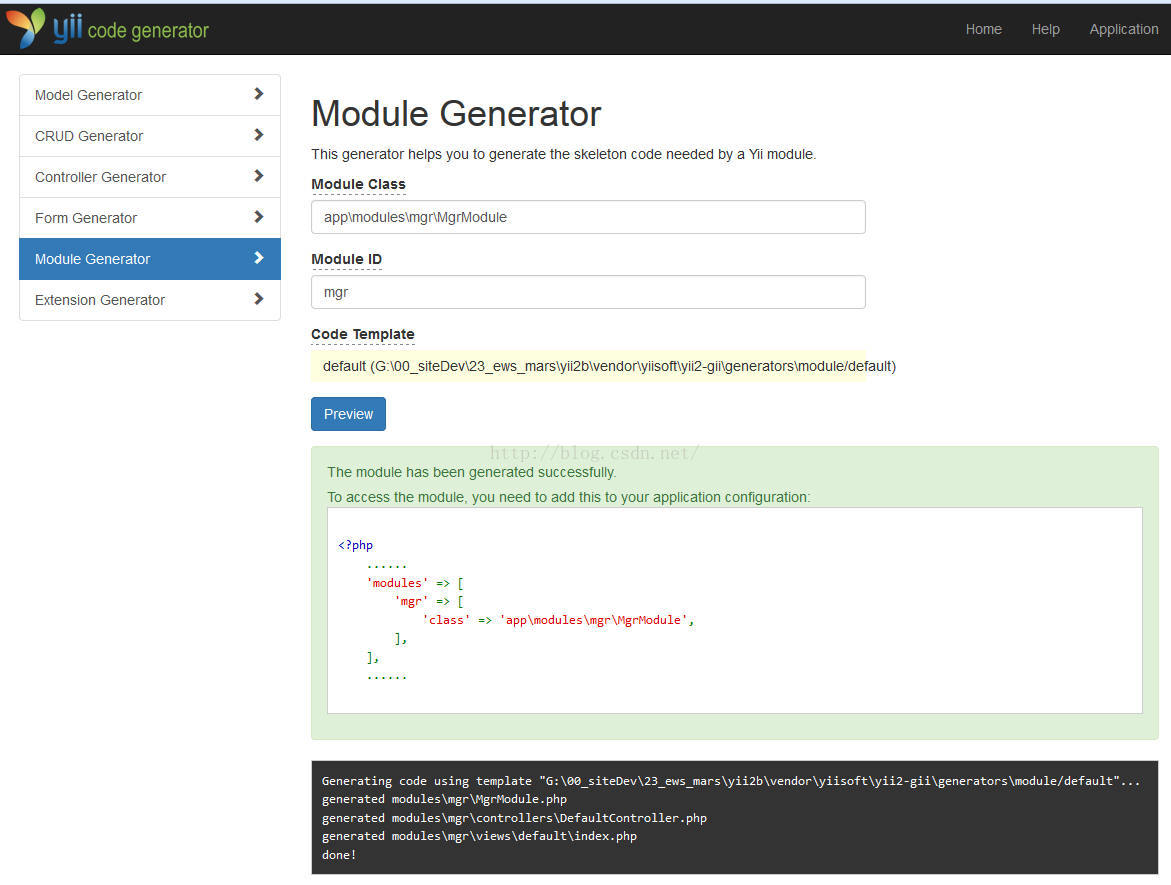Click the <?php tag in code box
The image size is (1171, 885).
coord(355,545)
